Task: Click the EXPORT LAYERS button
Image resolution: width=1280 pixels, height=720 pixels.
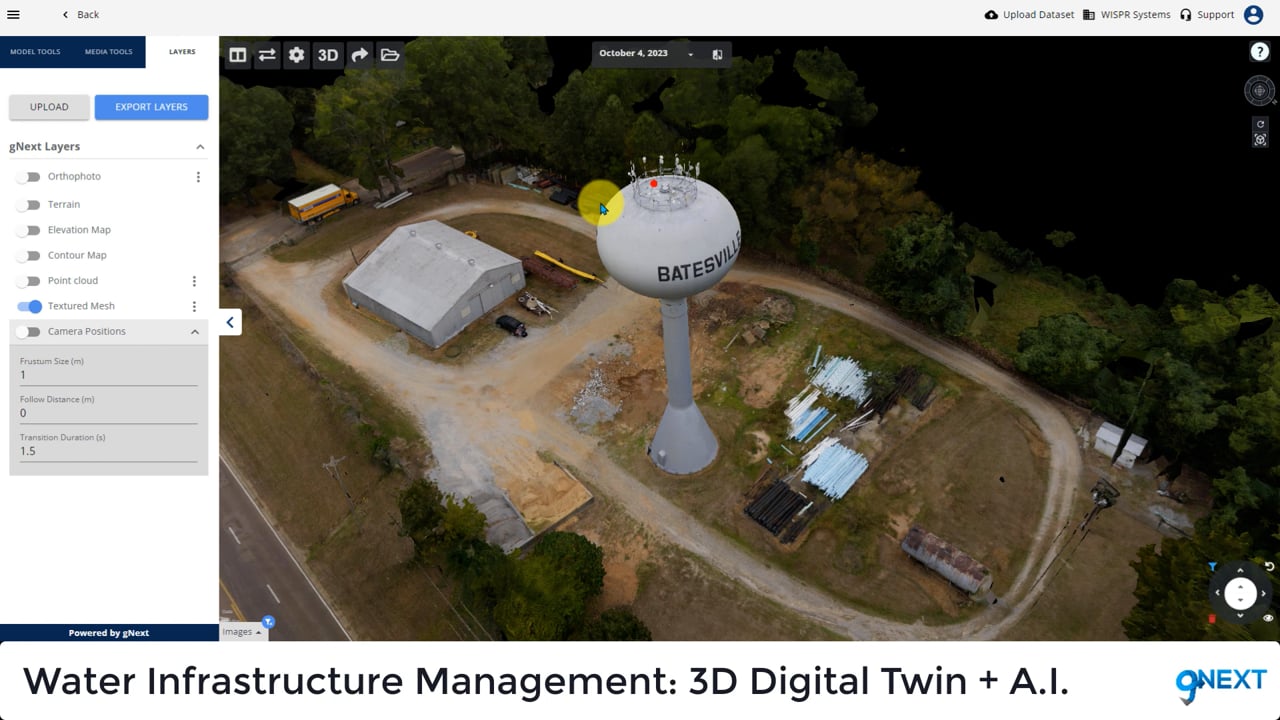Action: (x=151, y=107)
